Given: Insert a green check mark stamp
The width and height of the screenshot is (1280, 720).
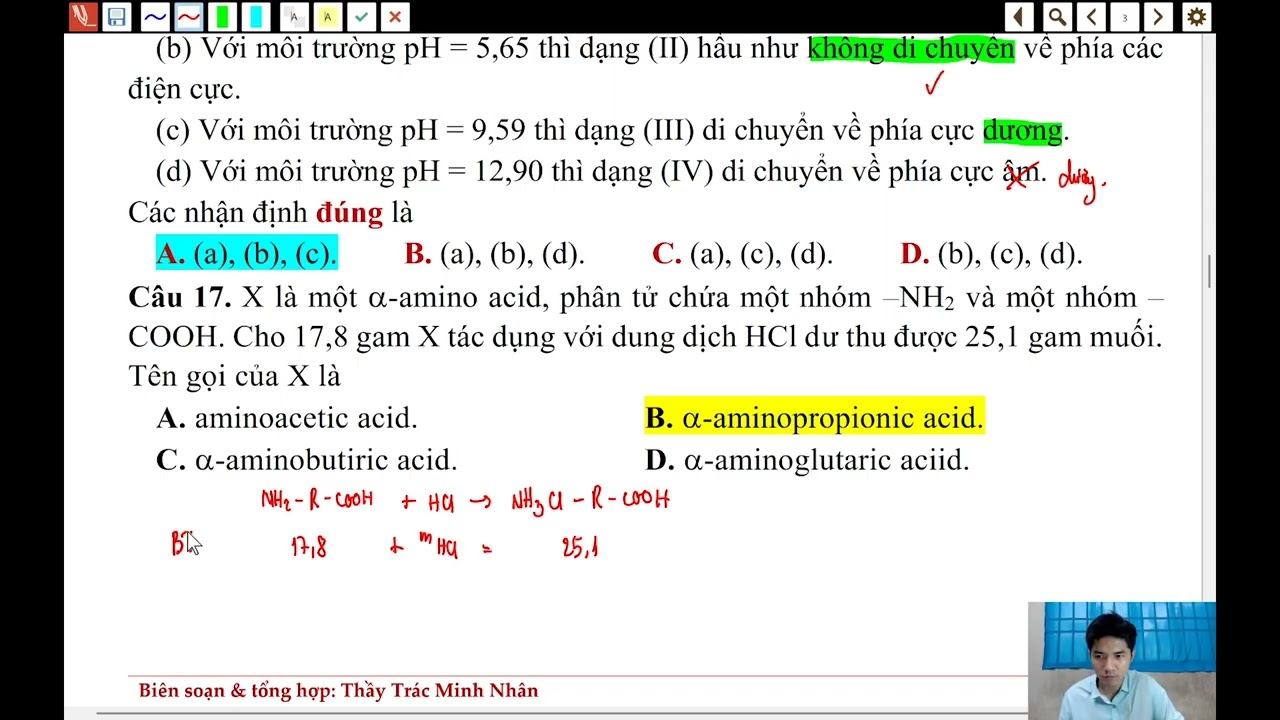Looking at the screenshot, I should click(x=361, y=16).
